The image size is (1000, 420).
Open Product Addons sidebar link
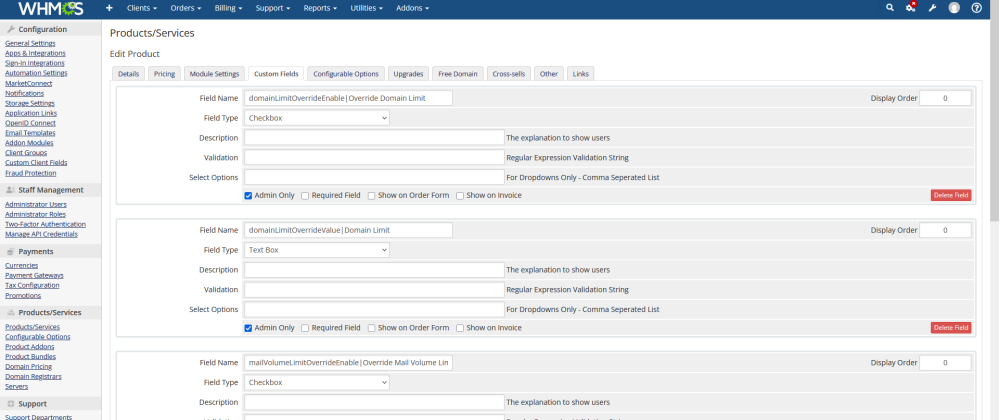30,347
